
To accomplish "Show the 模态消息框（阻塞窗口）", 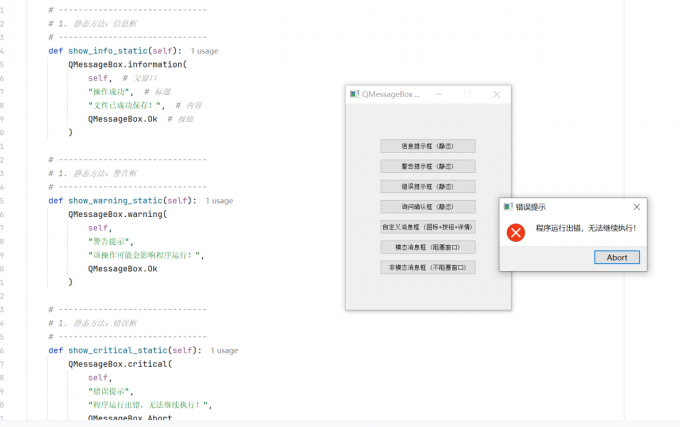I will coord(428,247).
